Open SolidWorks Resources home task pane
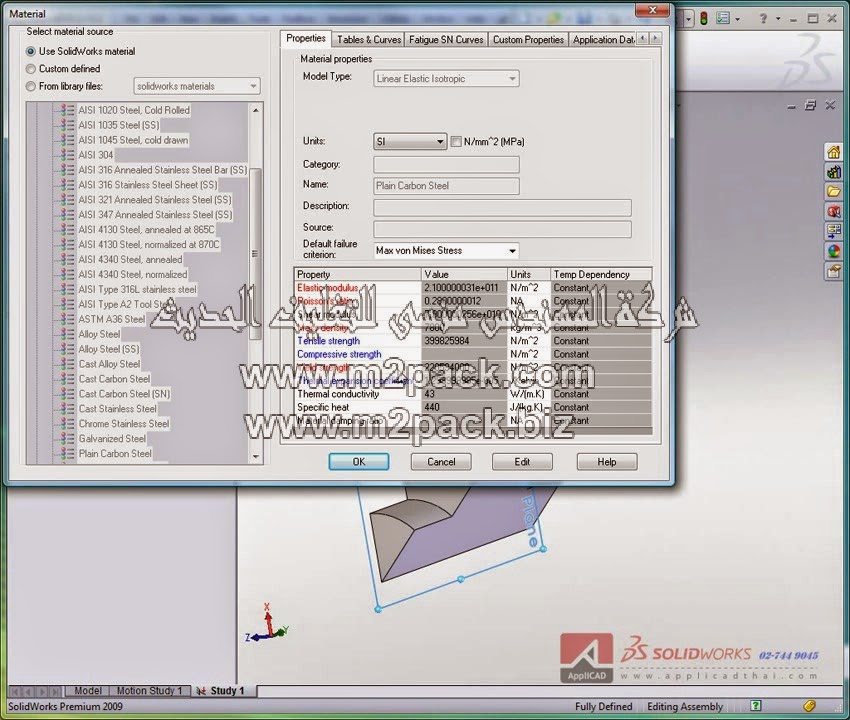 (x=833, y=152)
